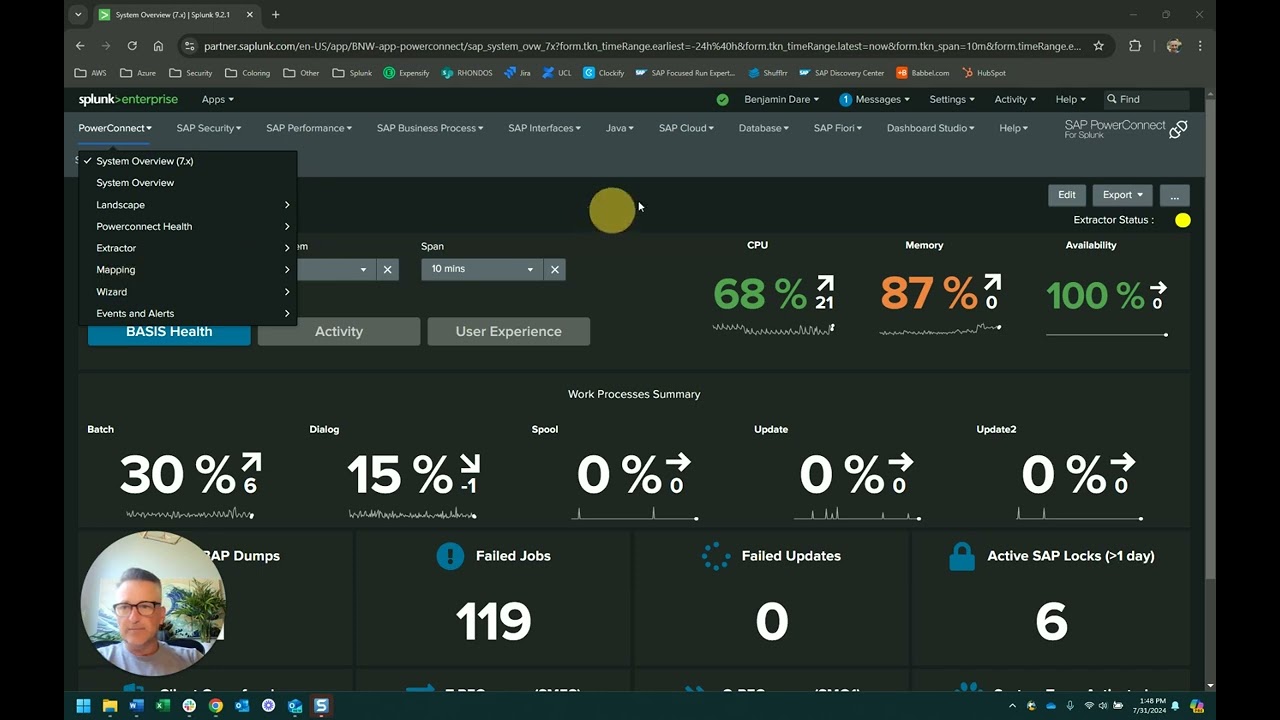The image size is (1280, 720).
Task: Switch to the User Experience tab
Action: 509,332
